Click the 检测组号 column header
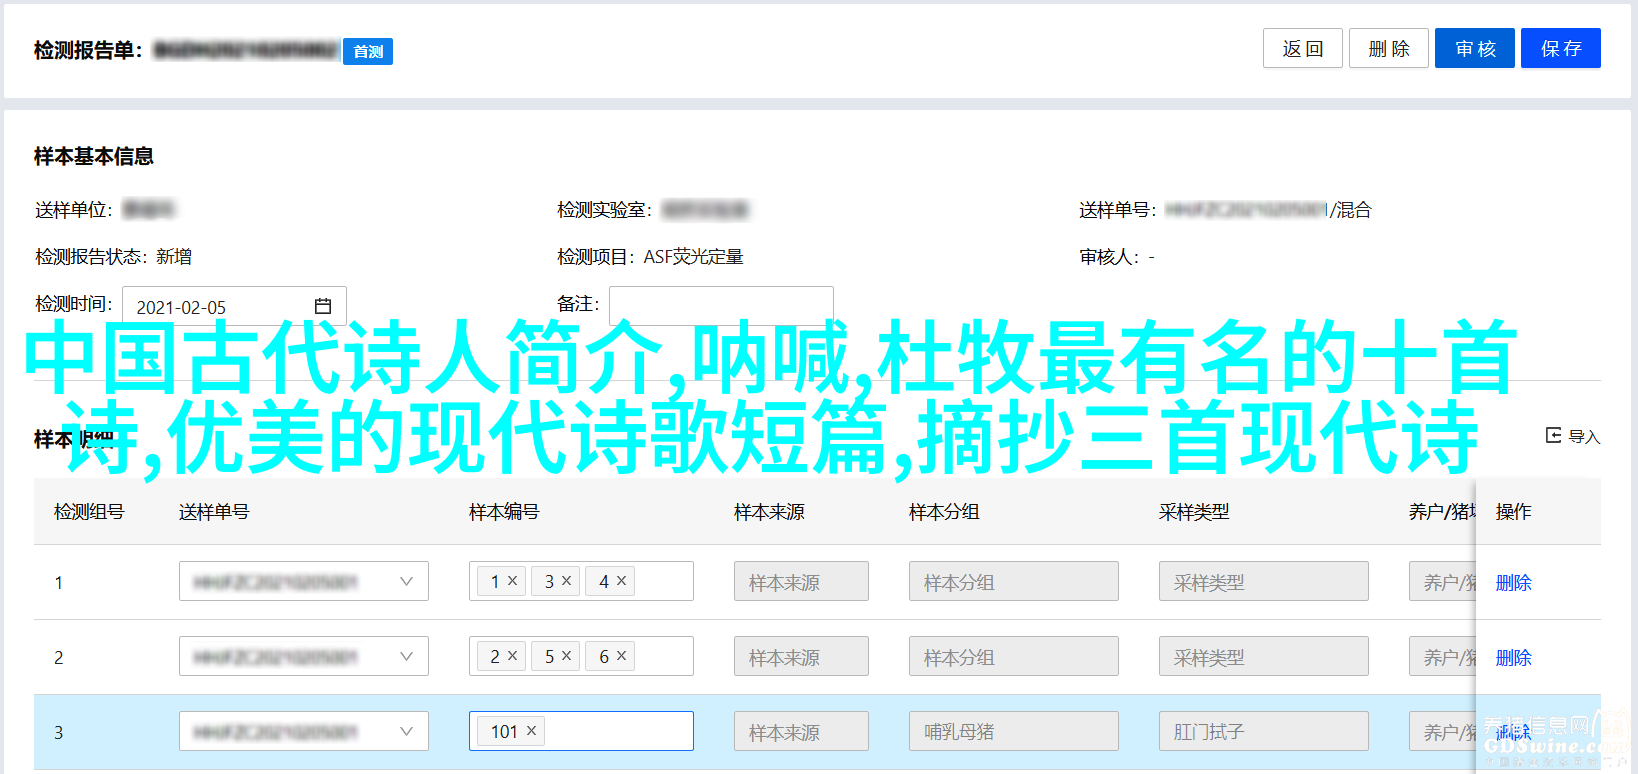 tap(89, 511)
